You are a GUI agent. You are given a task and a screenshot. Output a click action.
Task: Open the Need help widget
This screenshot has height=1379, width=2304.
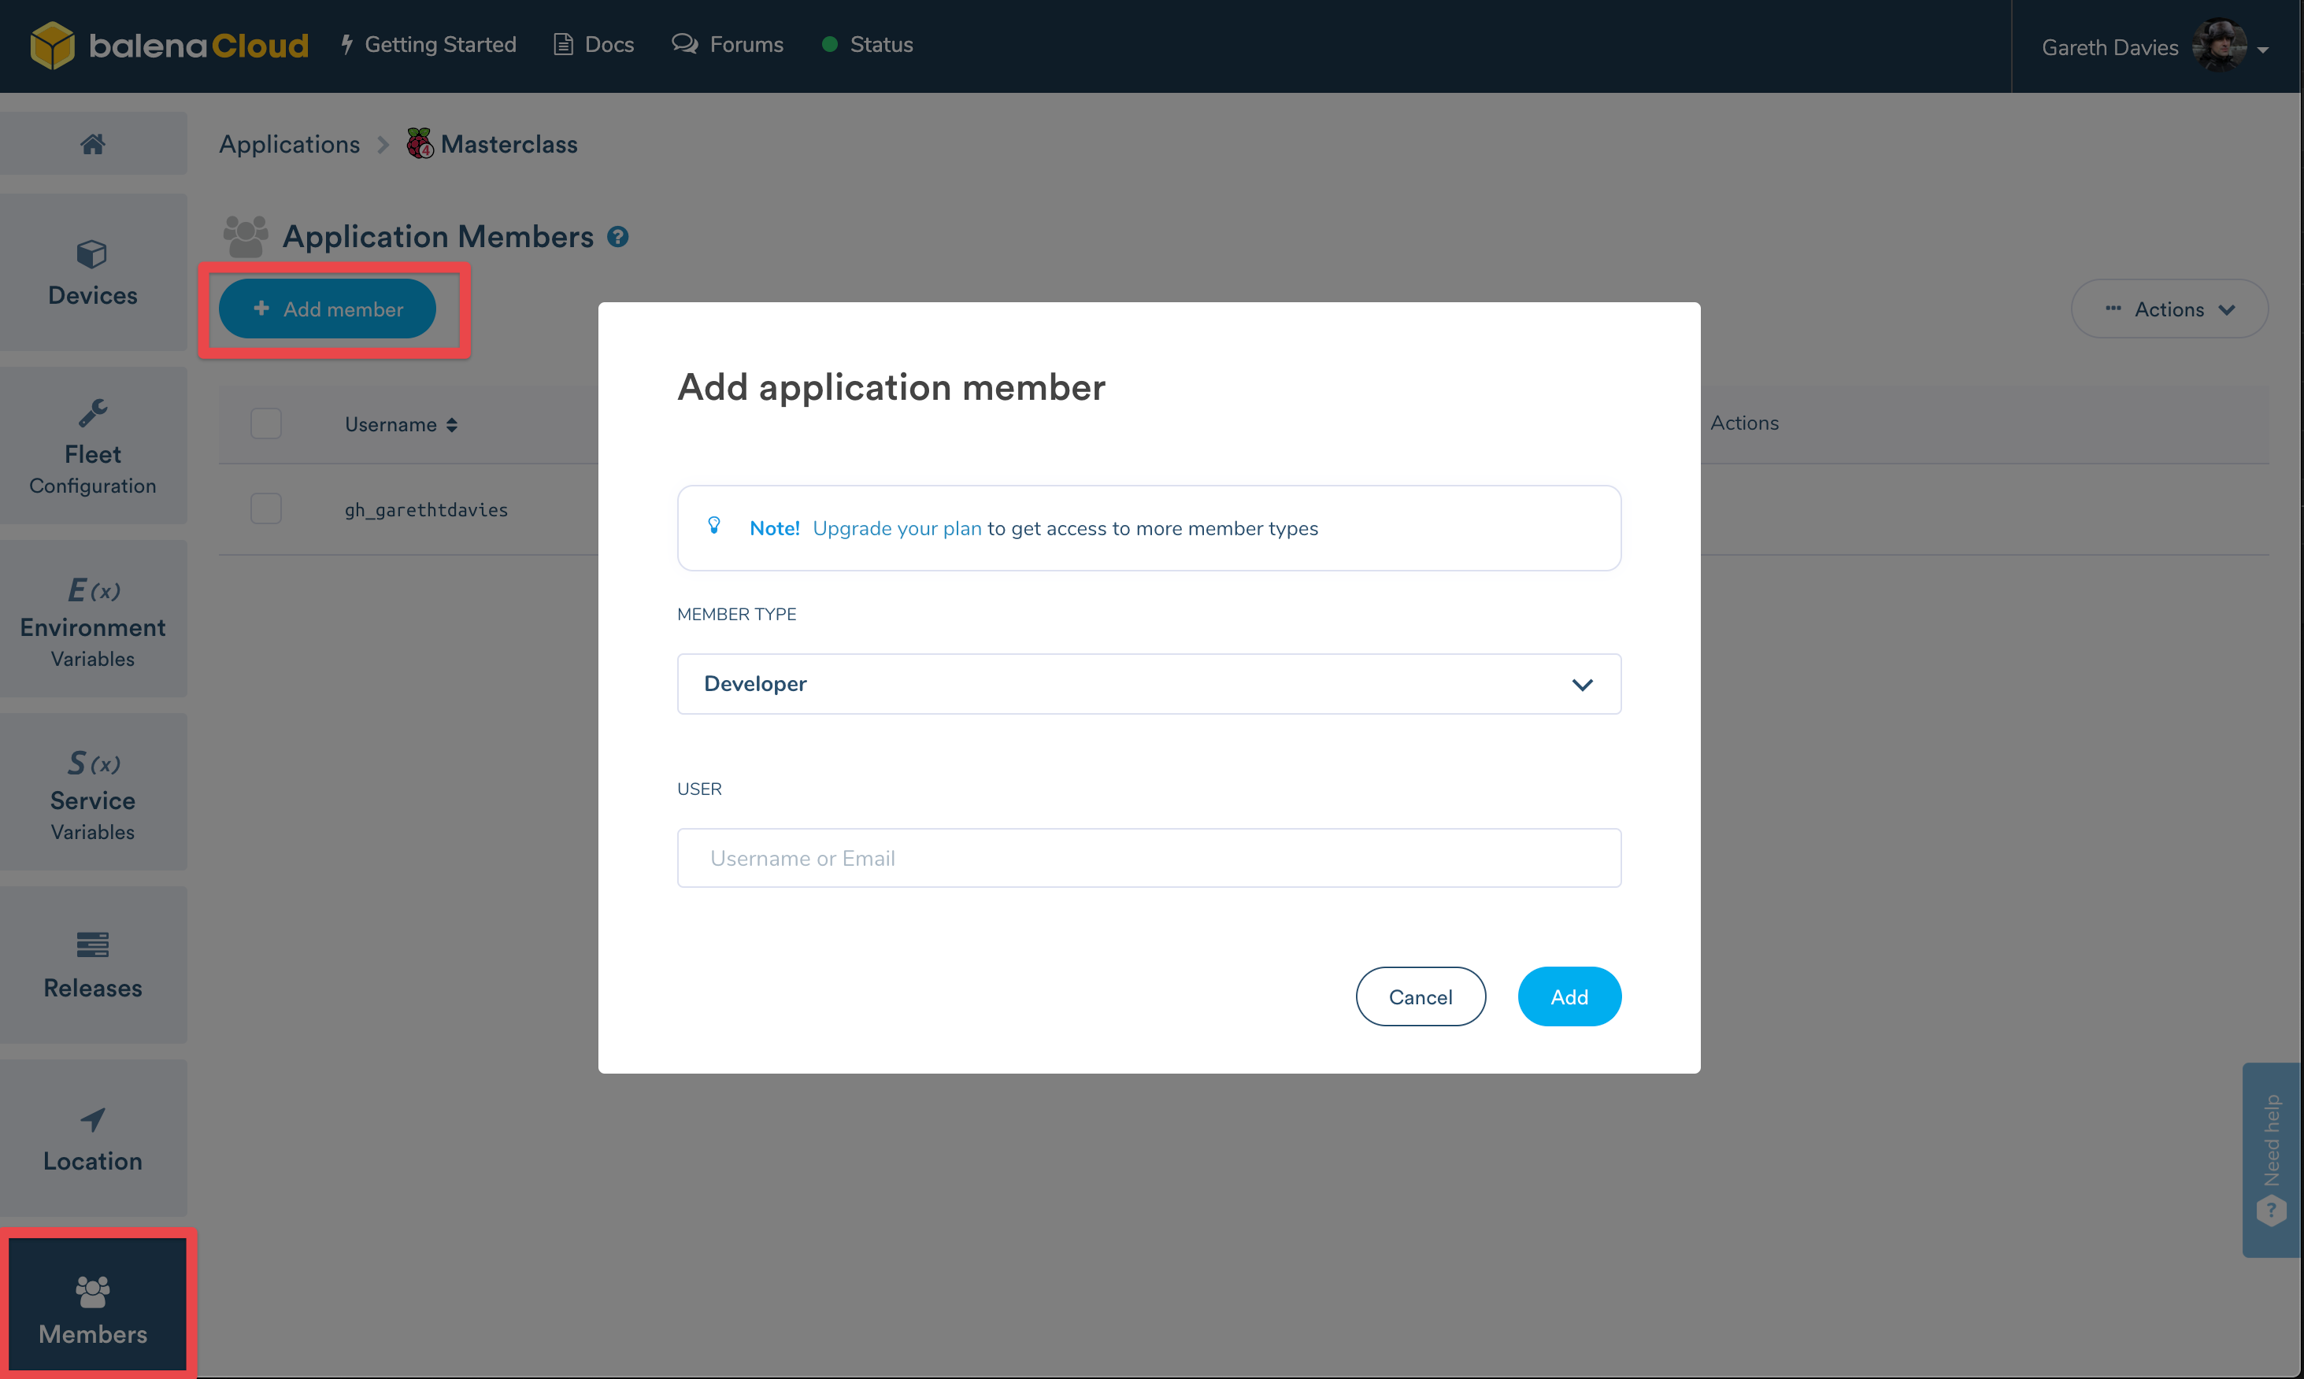pyautogui.click(x=2272, y=1159)
